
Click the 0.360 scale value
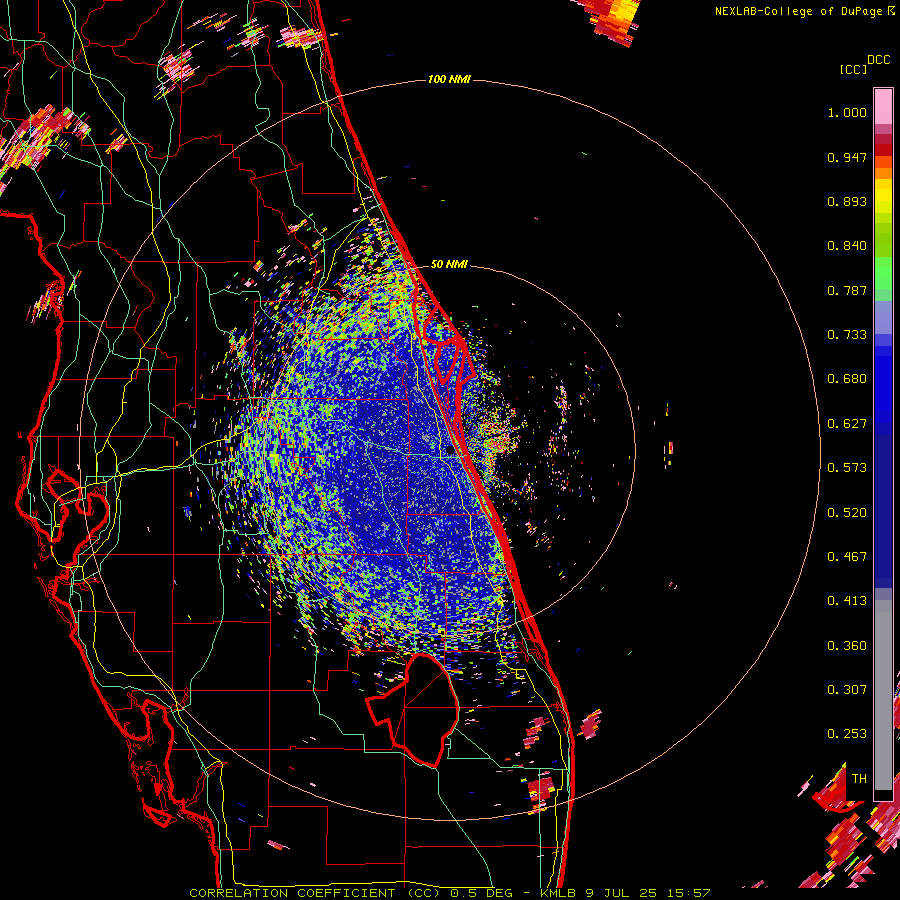(847, 646)
